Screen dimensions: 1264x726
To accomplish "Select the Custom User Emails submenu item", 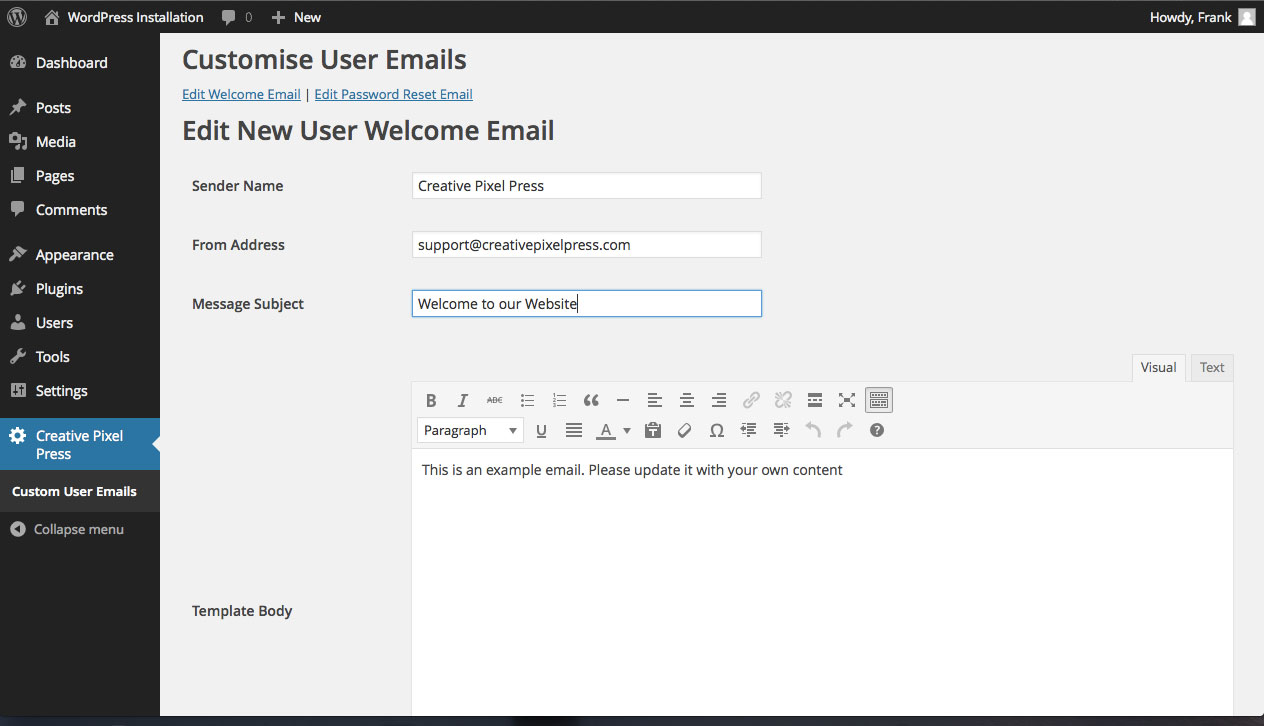I will click(74, 492).
